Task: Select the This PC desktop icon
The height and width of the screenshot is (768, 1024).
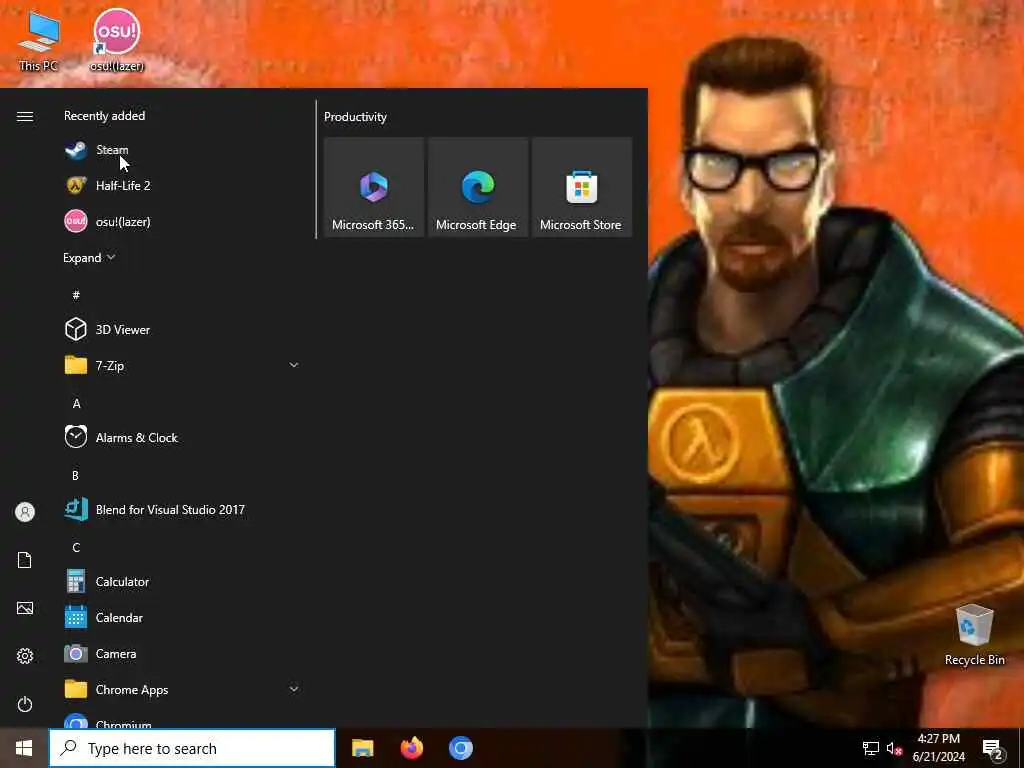Action: coord(39,40)
